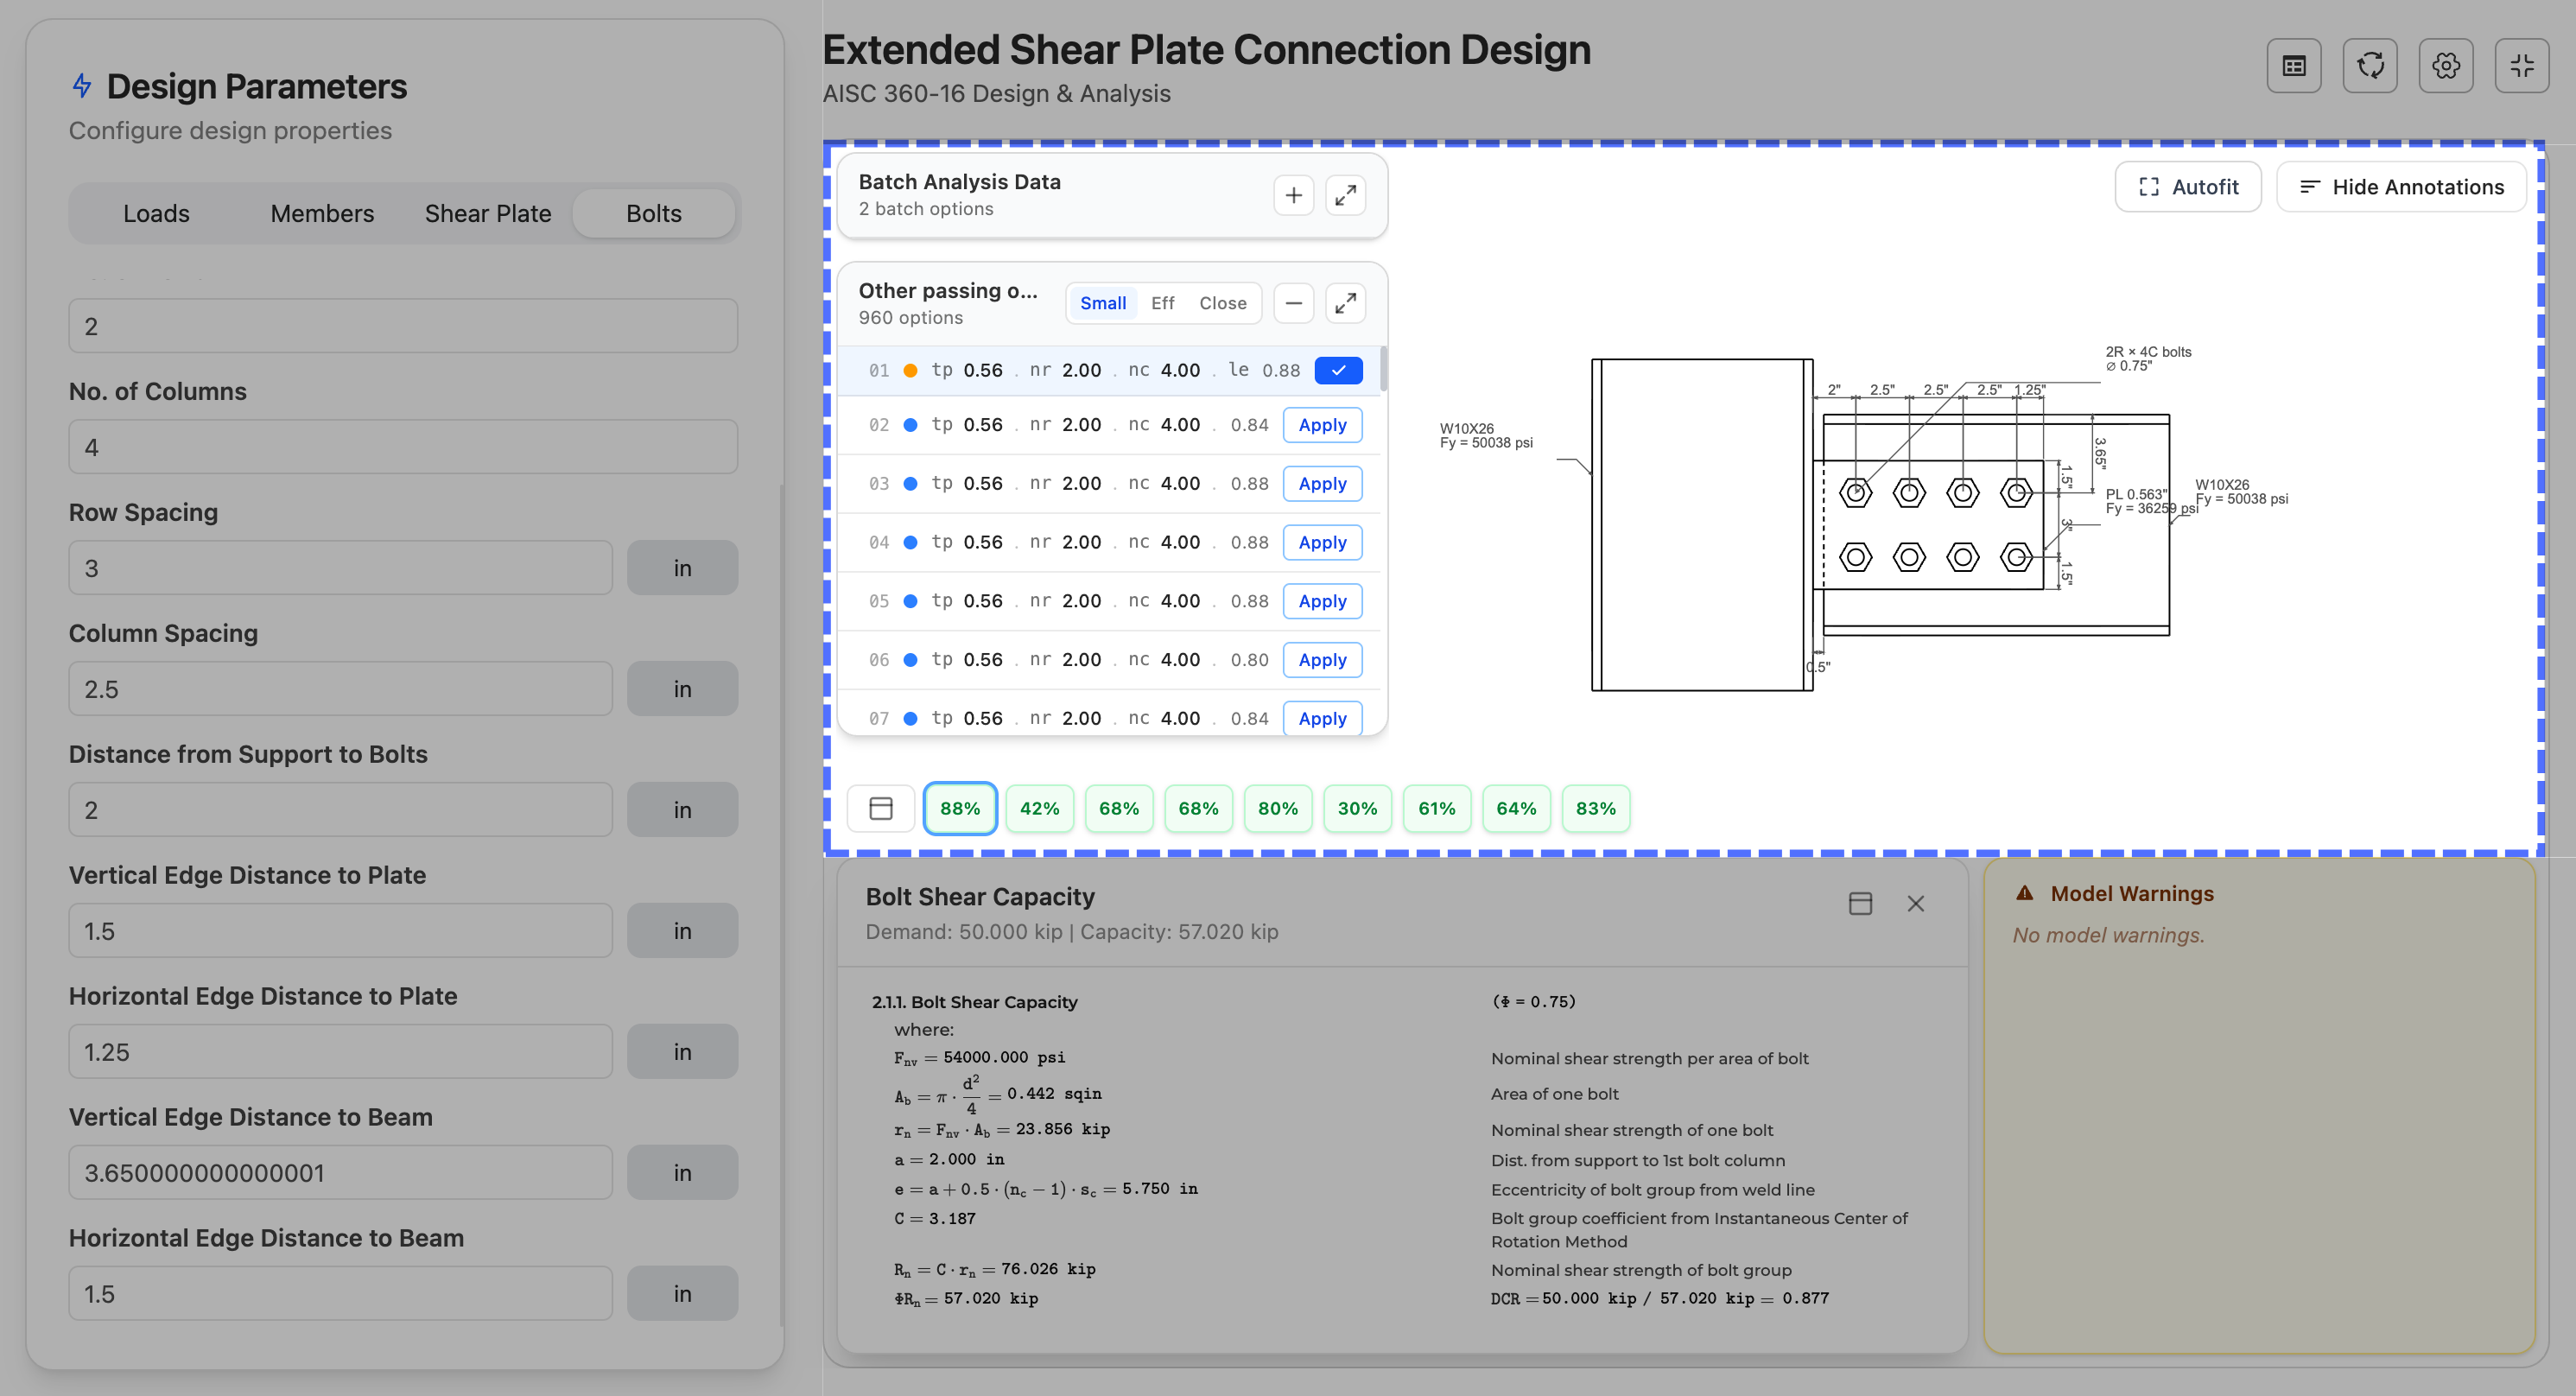
Task: Open Vertical Edge Distance to Plate unit
Action: [x=682, y=931]
